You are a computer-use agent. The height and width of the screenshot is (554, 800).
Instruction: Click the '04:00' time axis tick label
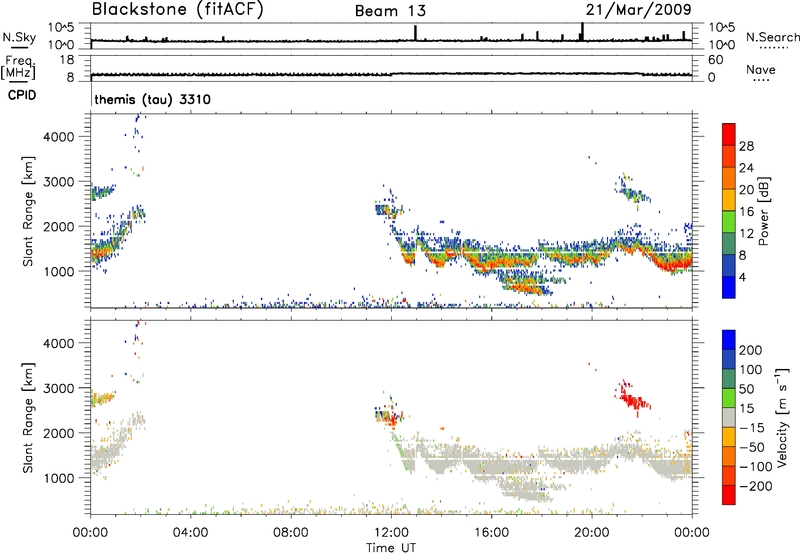tap(191, 533)
